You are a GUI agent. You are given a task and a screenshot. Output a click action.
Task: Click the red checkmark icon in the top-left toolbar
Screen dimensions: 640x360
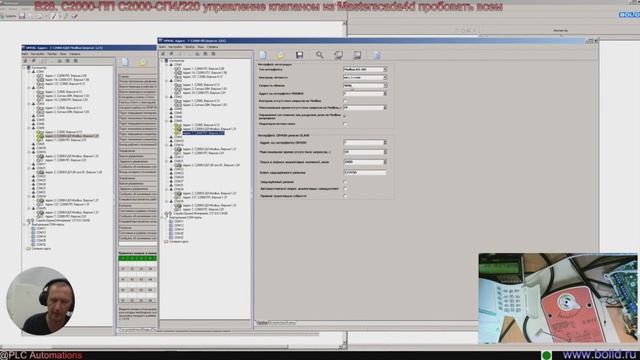click(74, 16)
